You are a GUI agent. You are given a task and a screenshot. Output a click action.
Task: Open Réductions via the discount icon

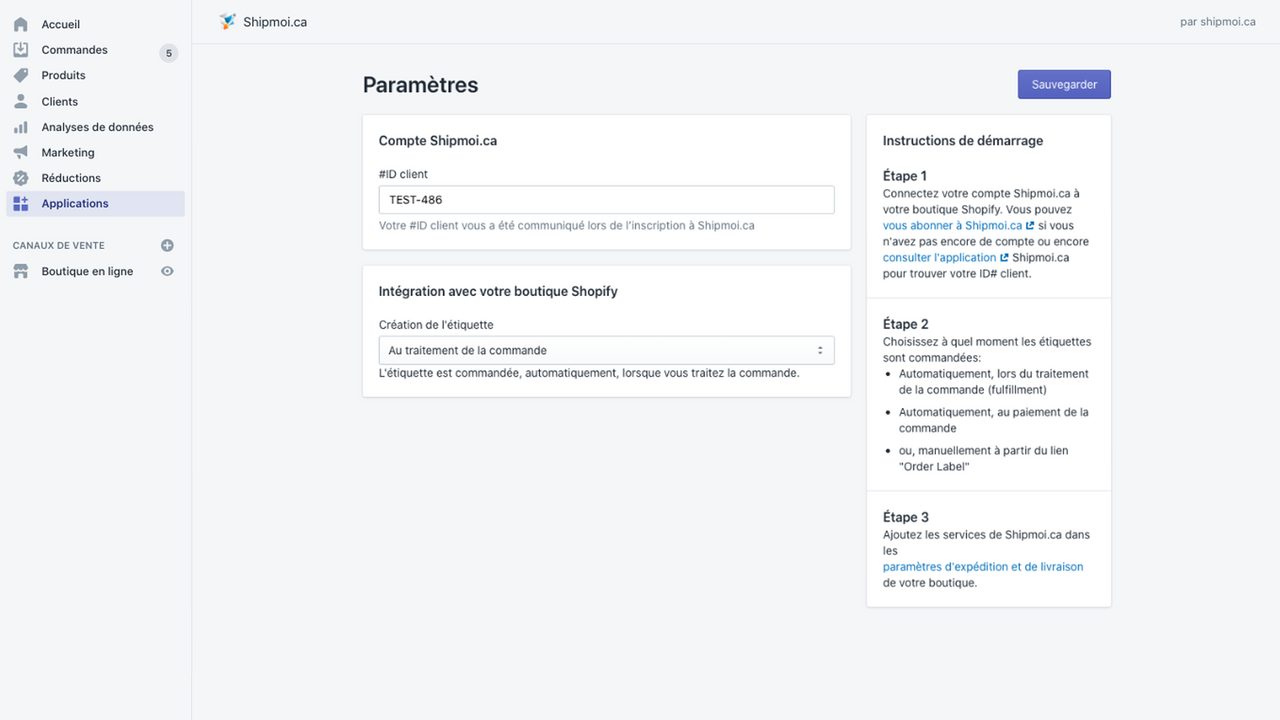21,178
